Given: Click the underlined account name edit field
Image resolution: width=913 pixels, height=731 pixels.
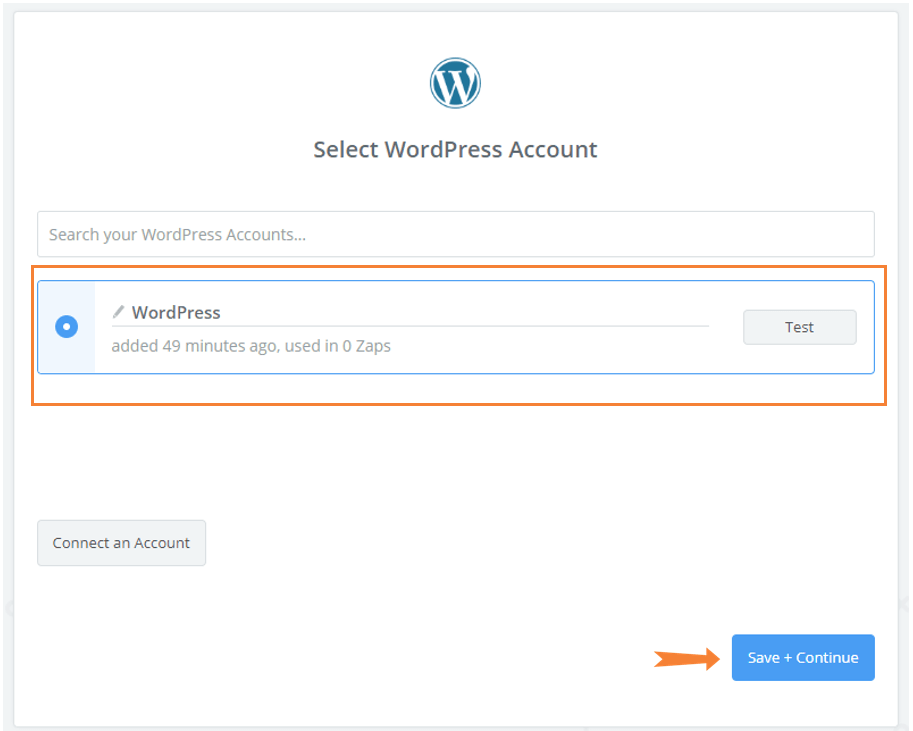Looking at the screenshot, I should (410, 313).
